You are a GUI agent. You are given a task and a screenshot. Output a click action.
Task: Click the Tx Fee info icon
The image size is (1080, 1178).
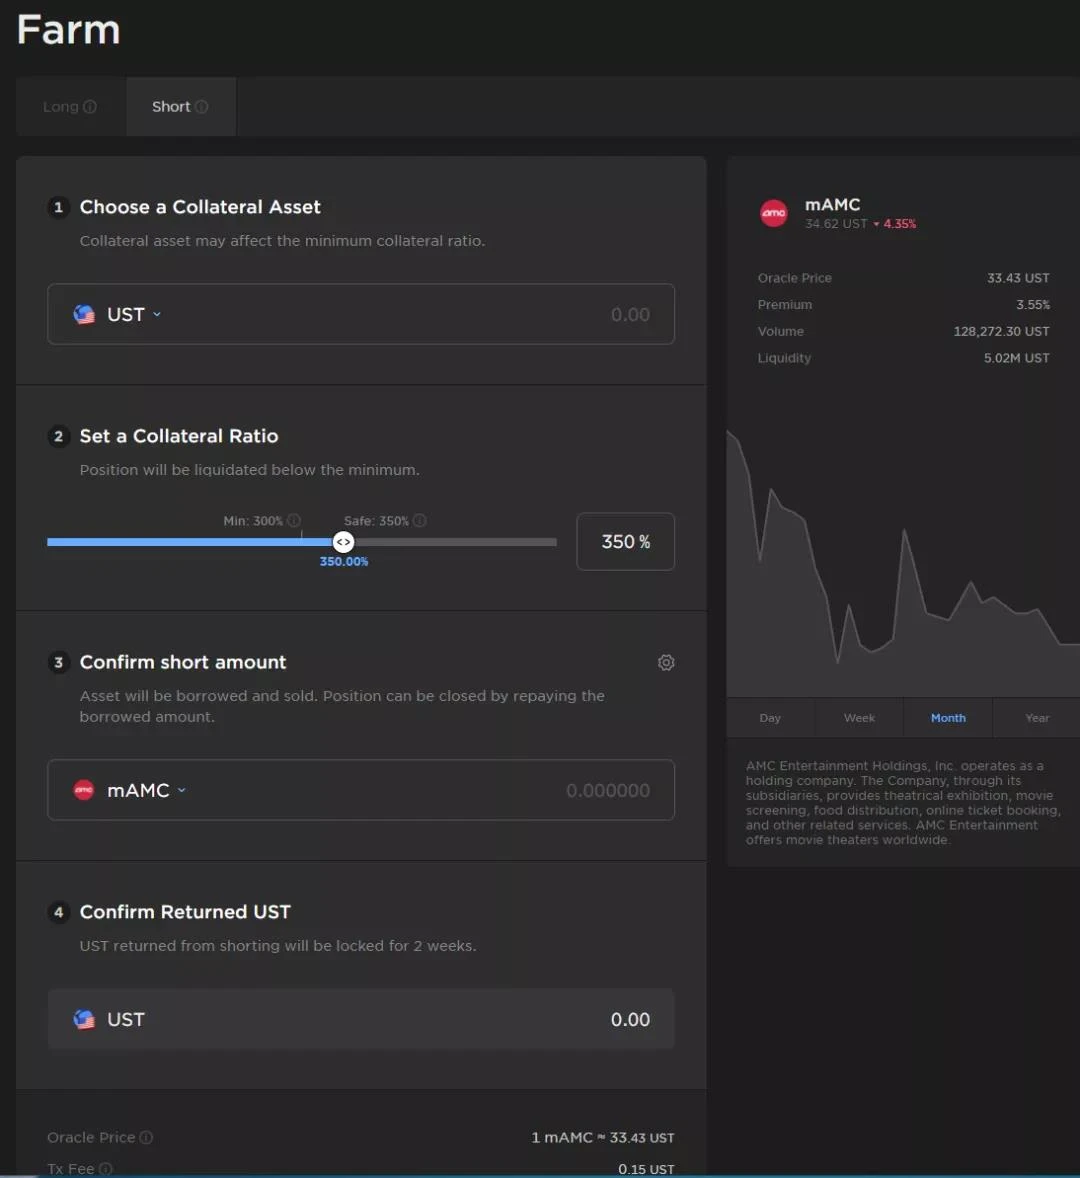(106, 1169)
